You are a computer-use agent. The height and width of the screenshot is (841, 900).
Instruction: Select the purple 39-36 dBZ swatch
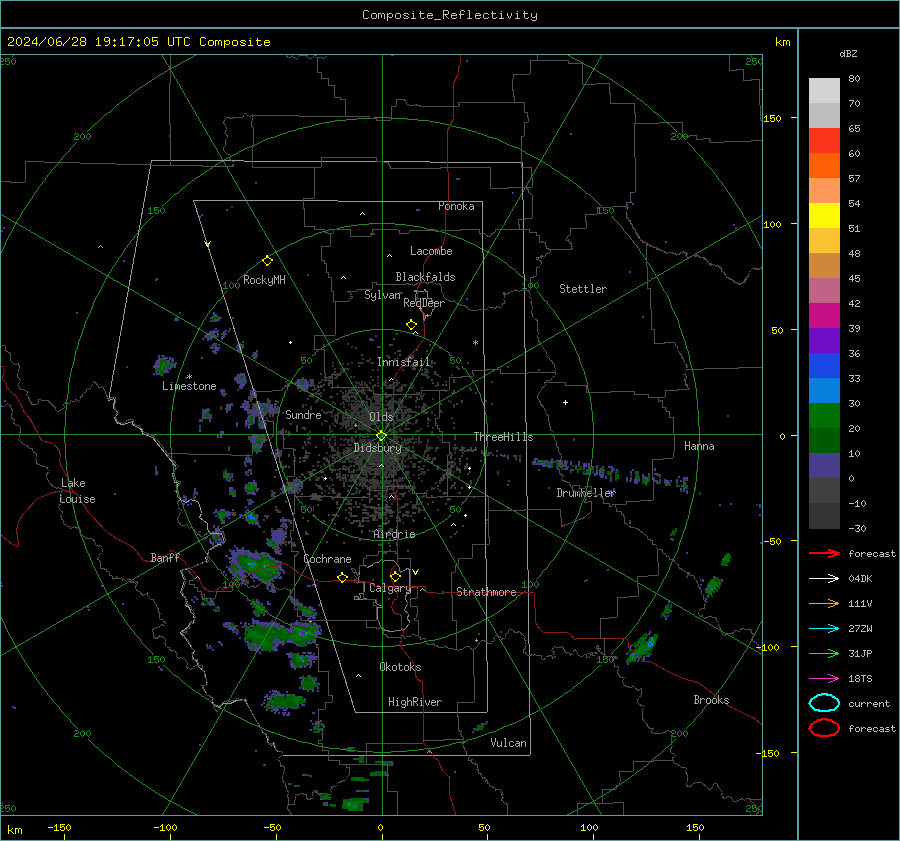(x=824, y=340)
